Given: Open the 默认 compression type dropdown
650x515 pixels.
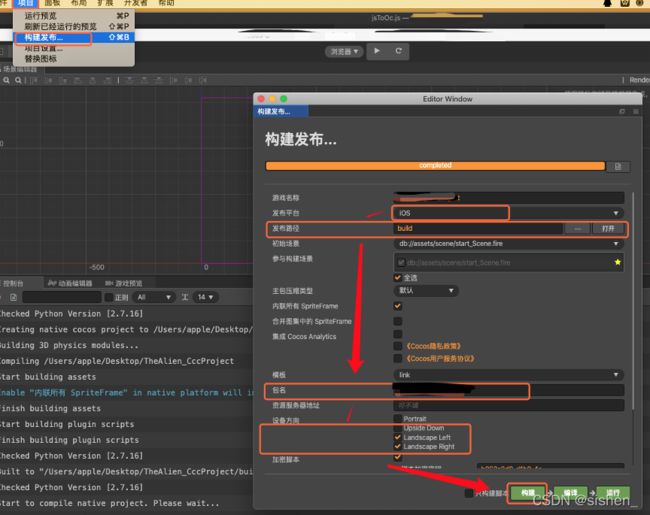Looking at the screenshot, I should tap(426, 291).
